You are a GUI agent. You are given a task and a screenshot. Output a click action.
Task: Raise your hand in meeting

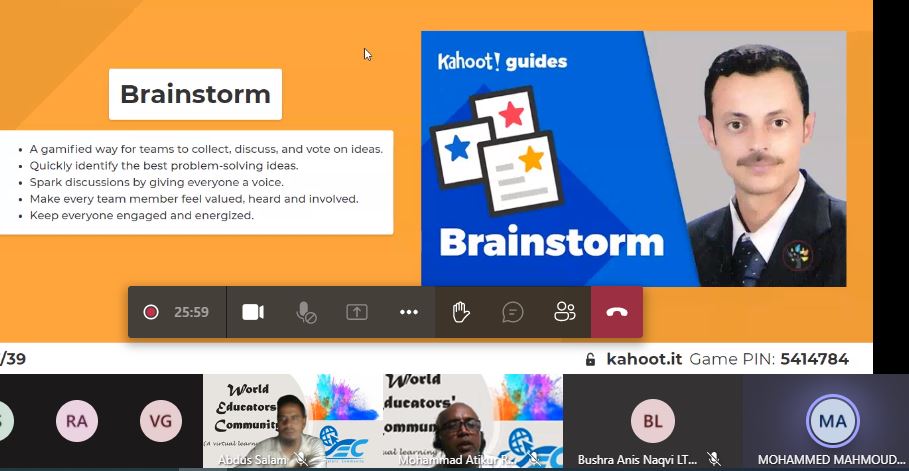point(461,312)
